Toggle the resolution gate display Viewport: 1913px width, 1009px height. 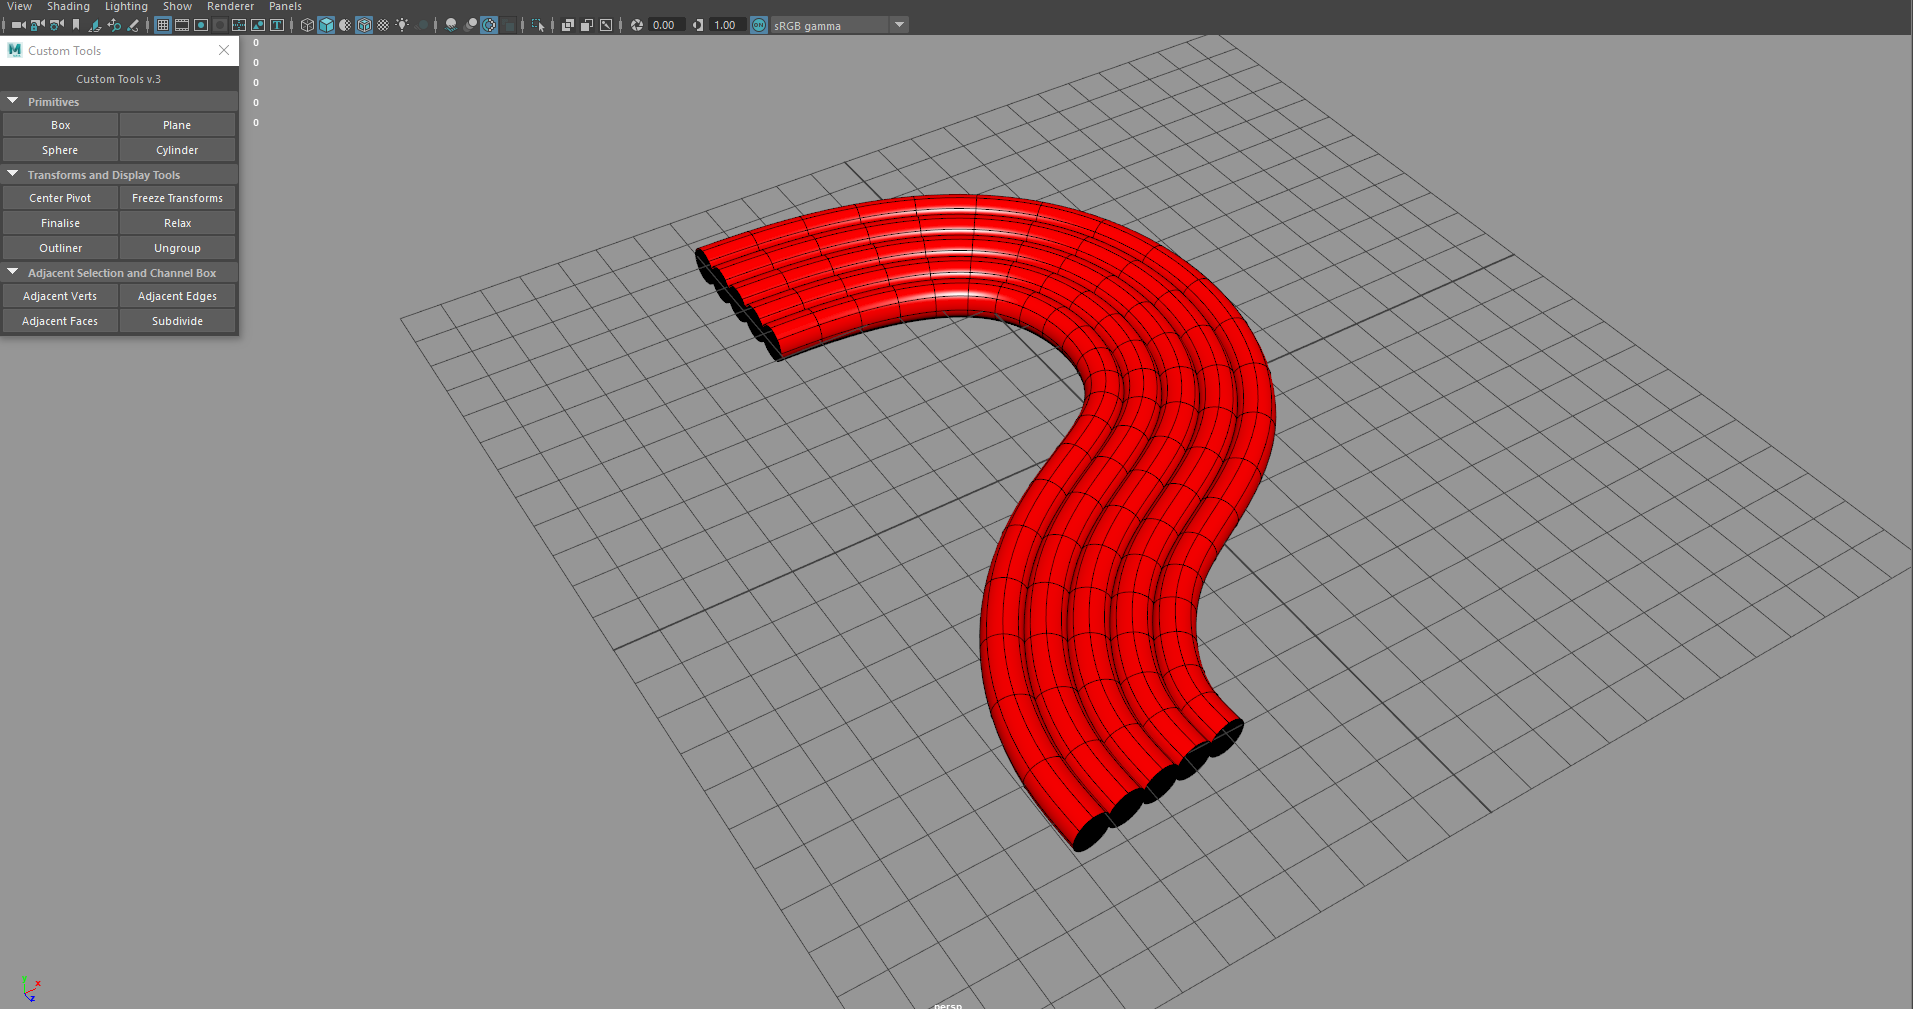tap(200, 25)
